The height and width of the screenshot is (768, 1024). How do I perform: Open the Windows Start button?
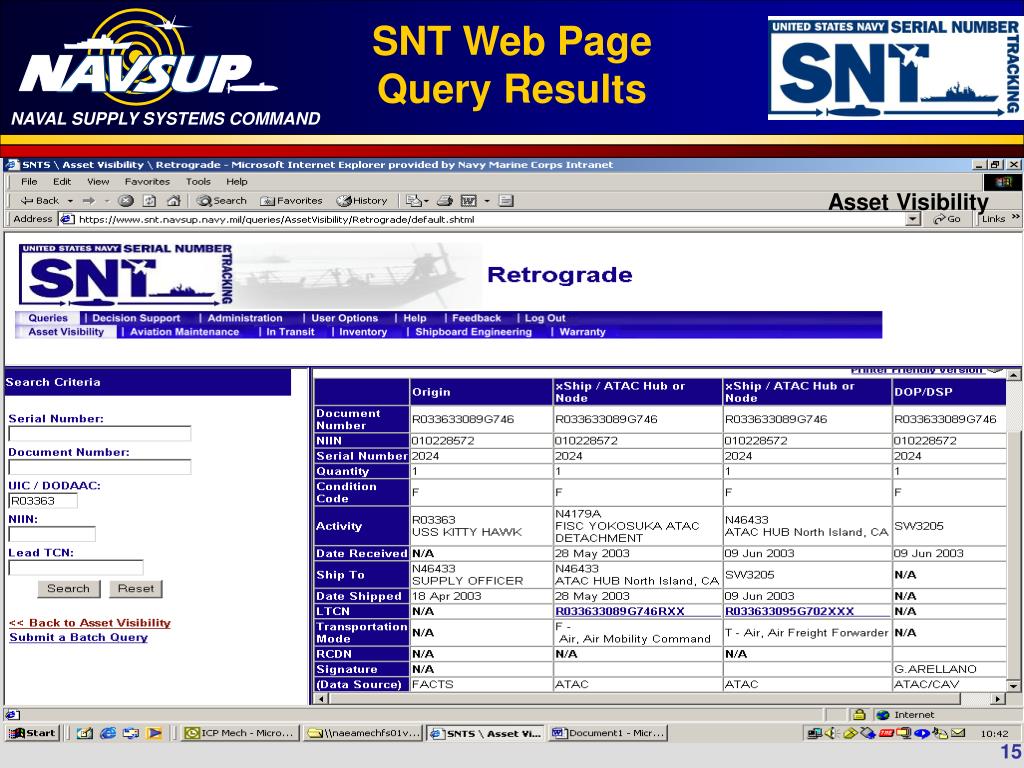(x=32, y=733)
